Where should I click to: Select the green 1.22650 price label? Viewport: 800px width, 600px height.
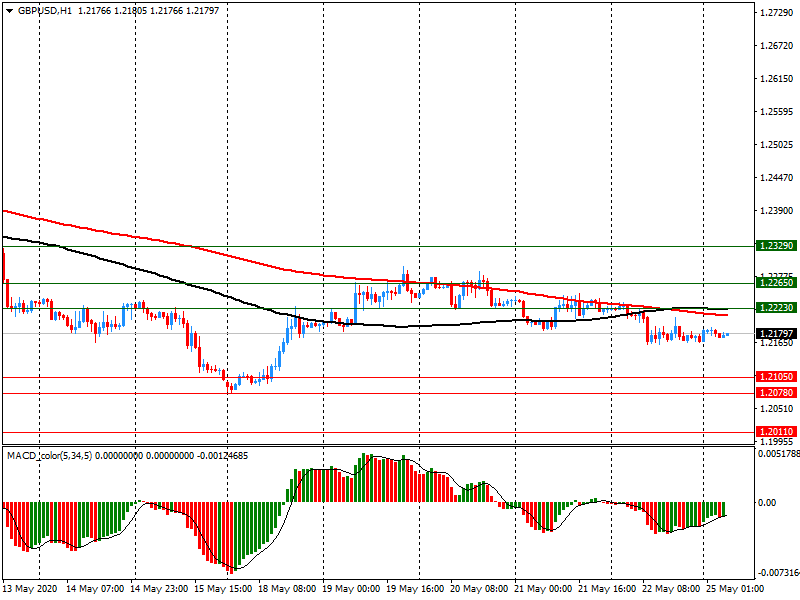[x=776, y=283]
